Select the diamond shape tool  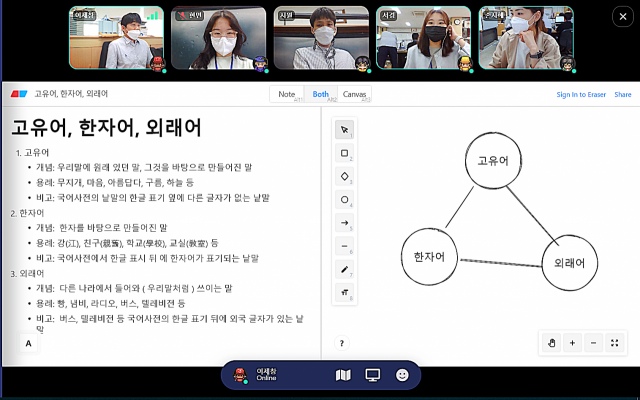pyautogui.click(x=344, y=176)
